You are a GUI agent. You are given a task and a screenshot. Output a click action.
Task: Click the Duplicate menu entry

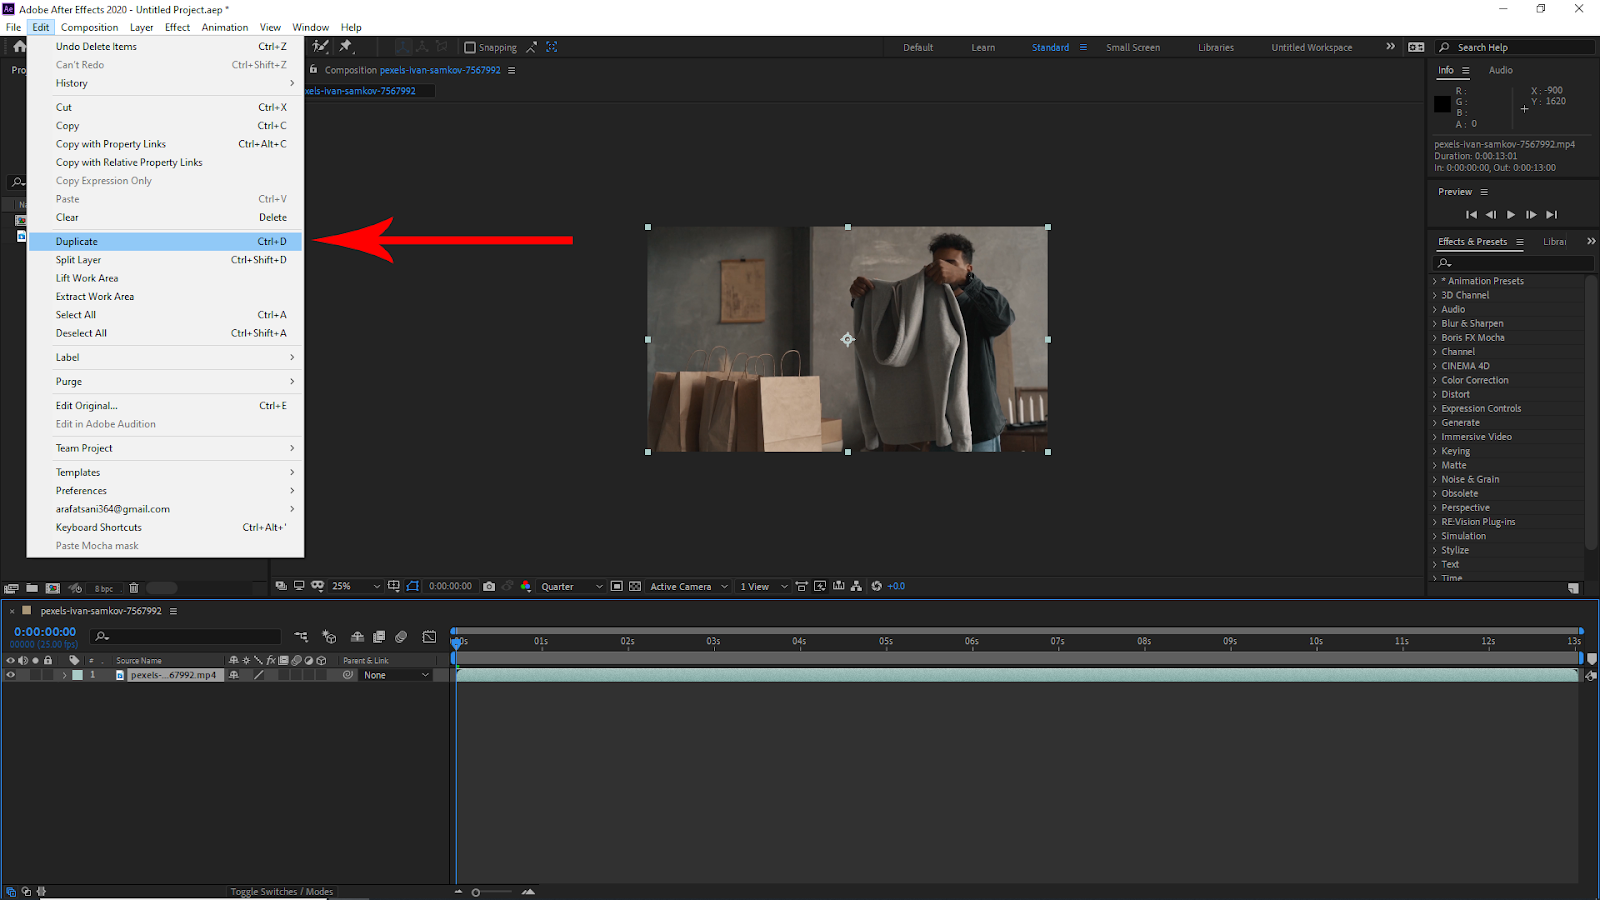[77, 242]
